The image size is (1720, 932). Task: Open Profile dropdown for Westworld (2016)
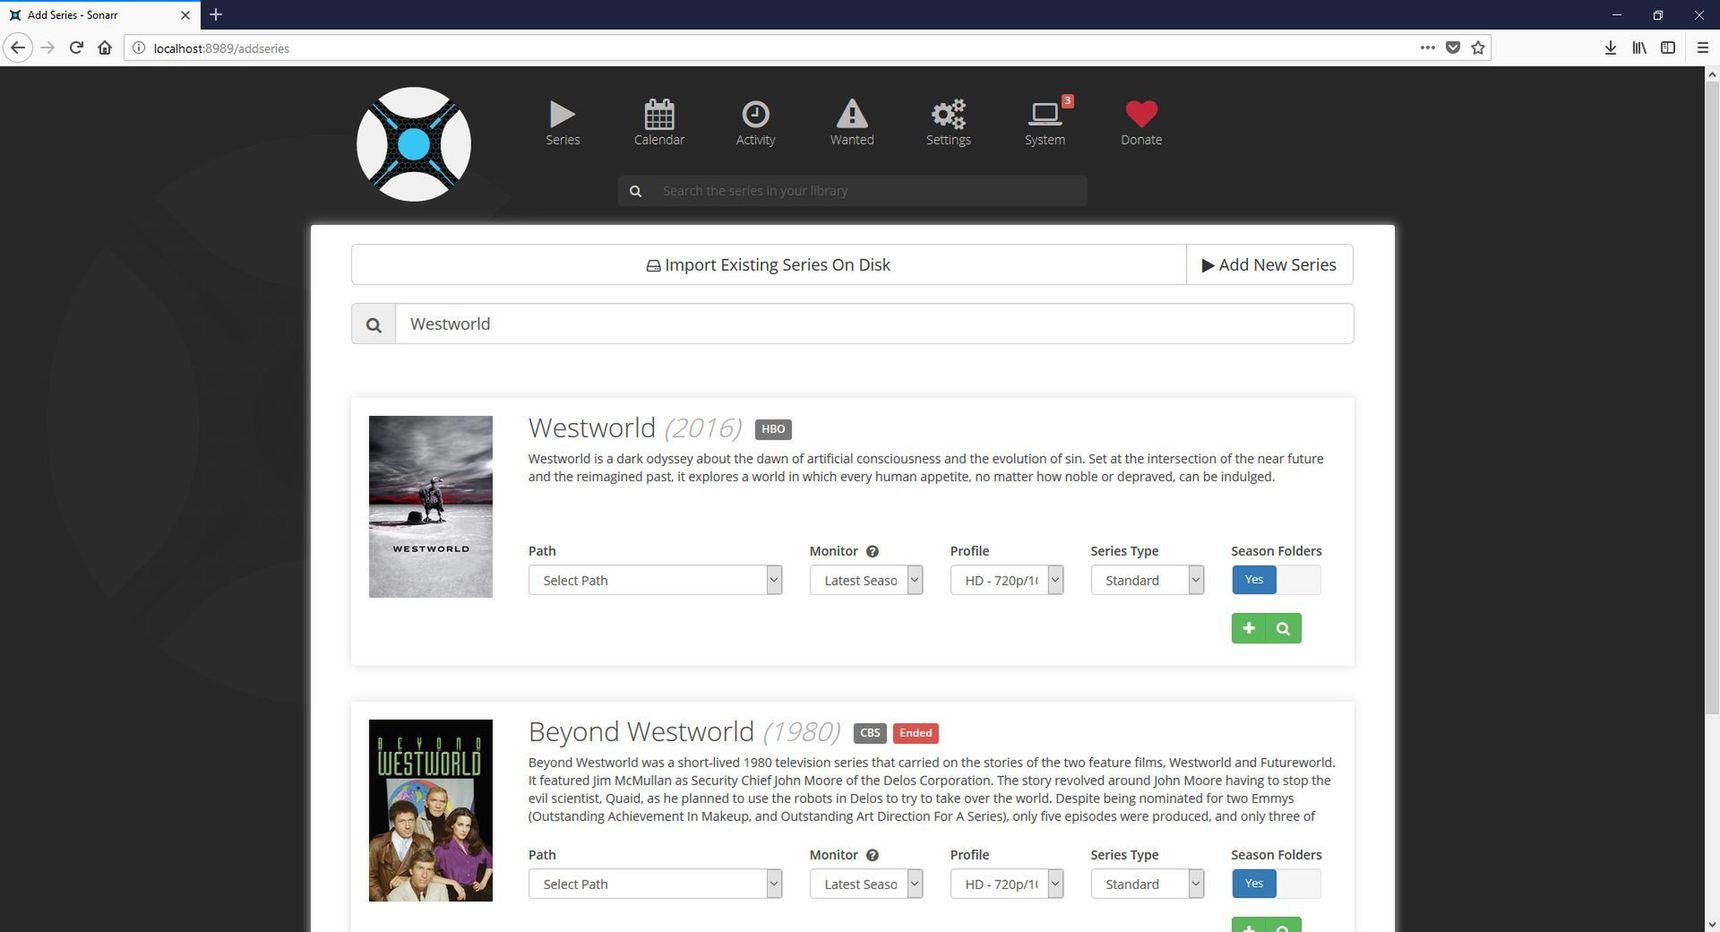pos(1006,580)
